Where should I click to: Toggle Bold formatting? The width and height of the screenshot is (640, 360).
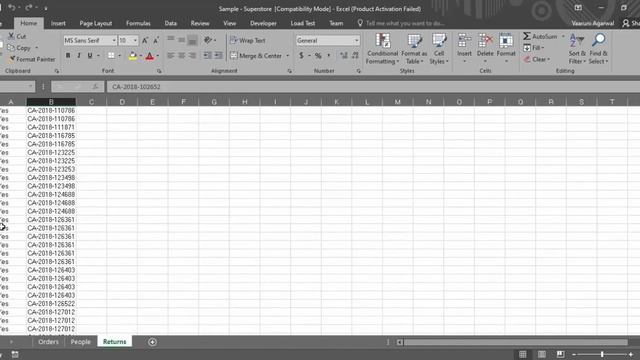68,56
